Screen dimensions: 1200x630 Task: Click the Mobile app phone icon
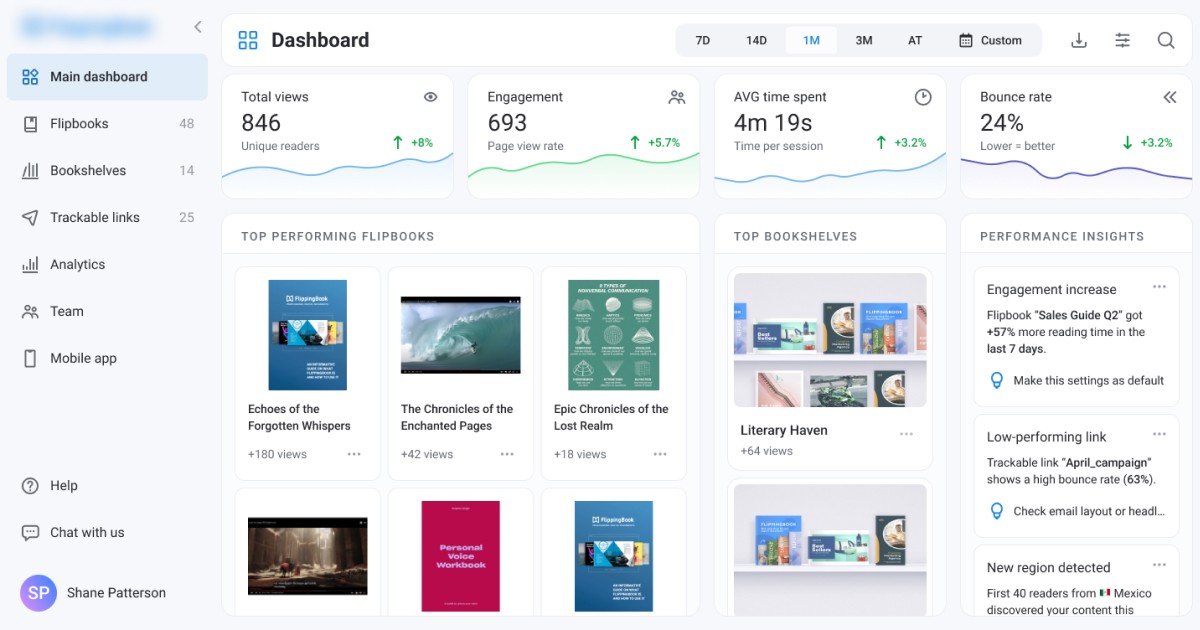coord(30,359)
